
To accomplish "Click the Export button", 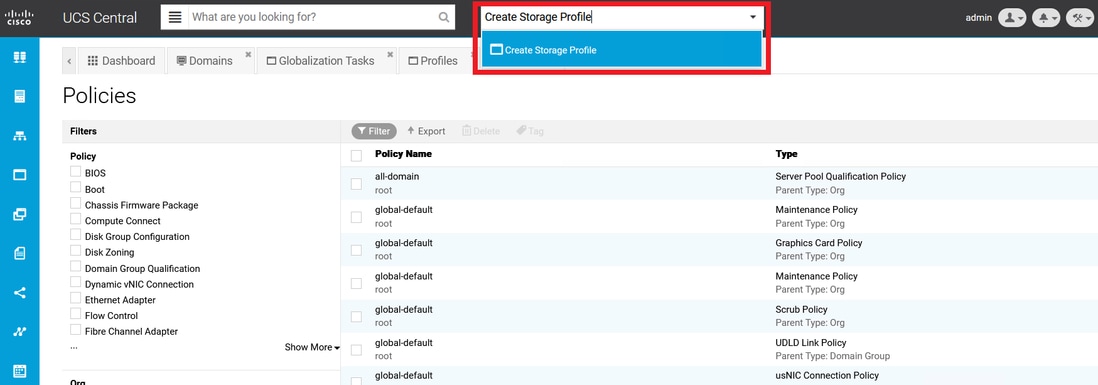I will (426, 131).
